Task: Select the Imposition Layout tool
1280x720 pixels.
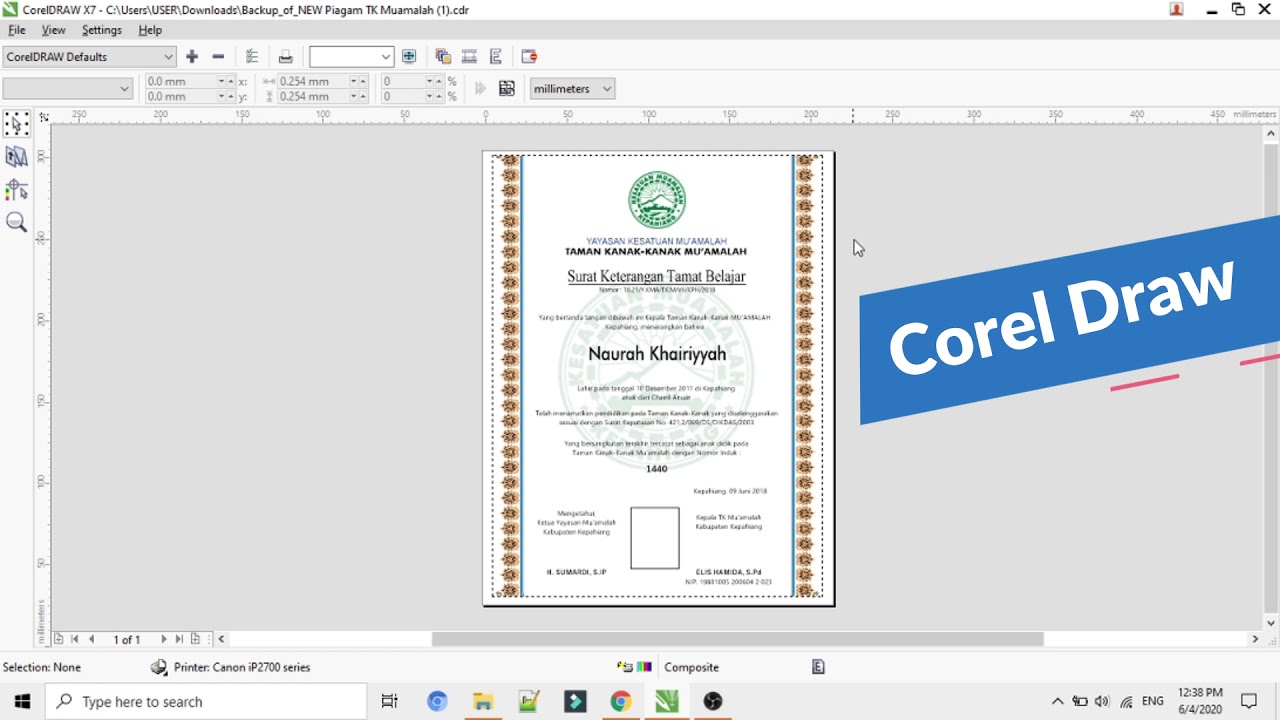Action: pos(16,157)
